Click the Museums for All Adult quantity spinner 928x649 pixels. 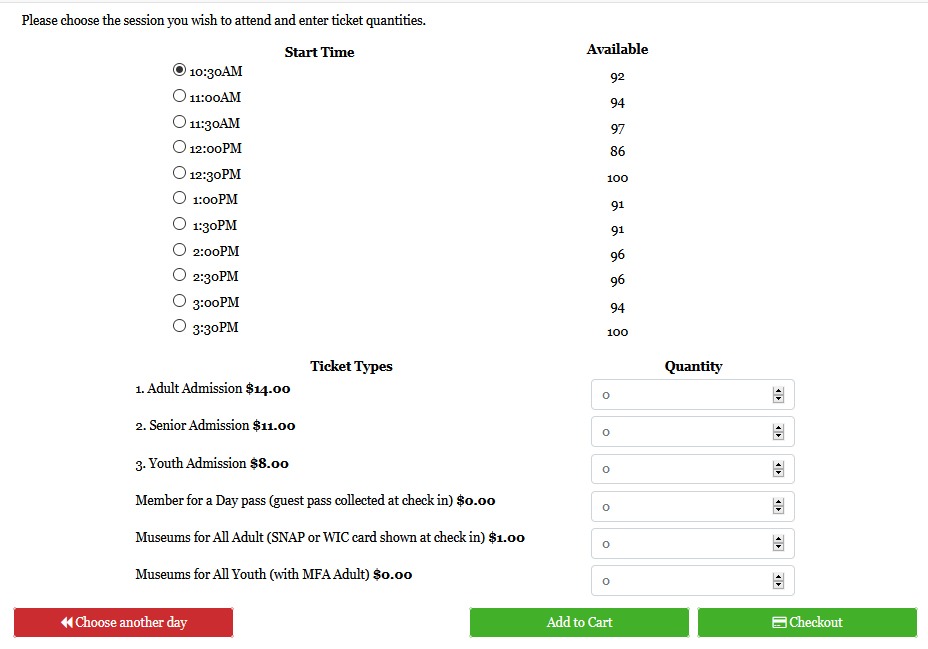[778, 544]
